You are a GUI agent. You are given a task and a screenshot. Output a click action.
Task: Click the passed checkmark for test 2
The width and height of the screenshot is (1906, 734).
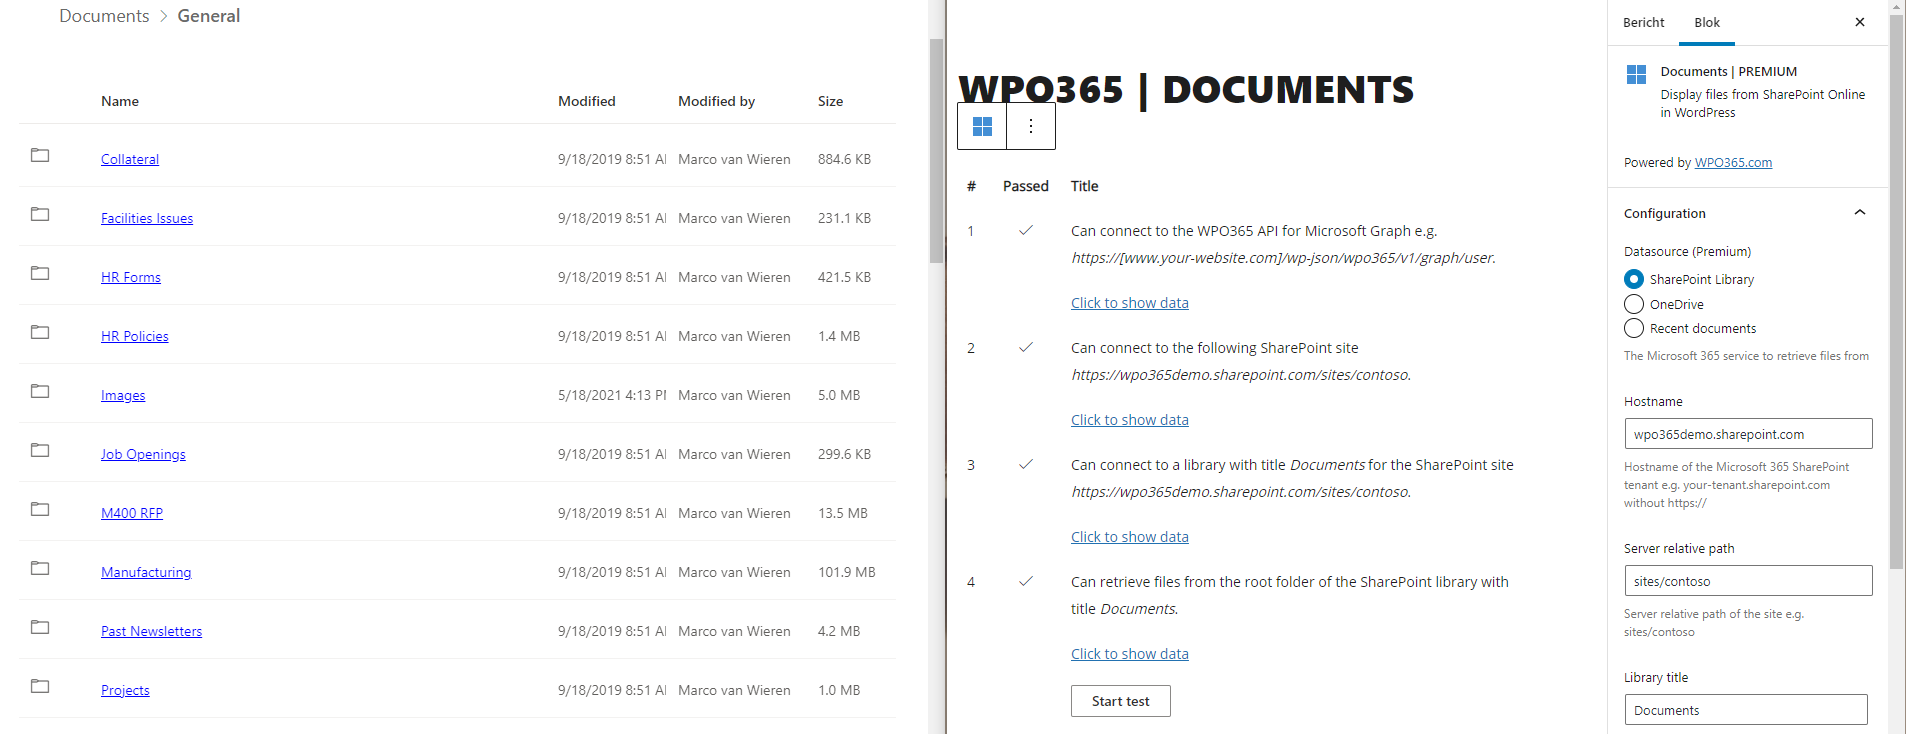pos(1026,347)
